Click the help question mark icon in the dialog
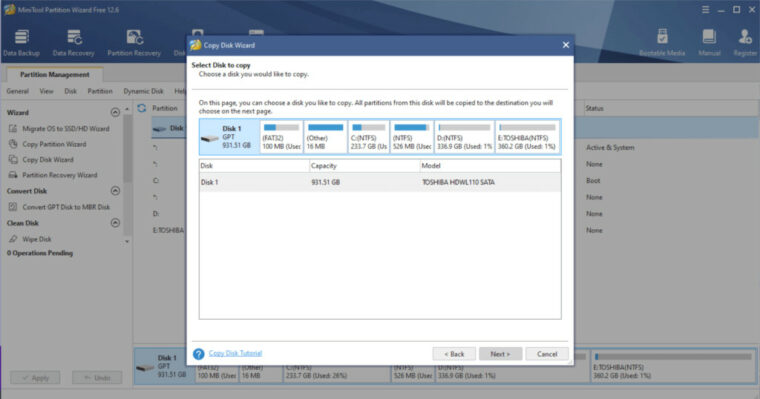Viewport: 760px width, 399px height. point(198,354)
